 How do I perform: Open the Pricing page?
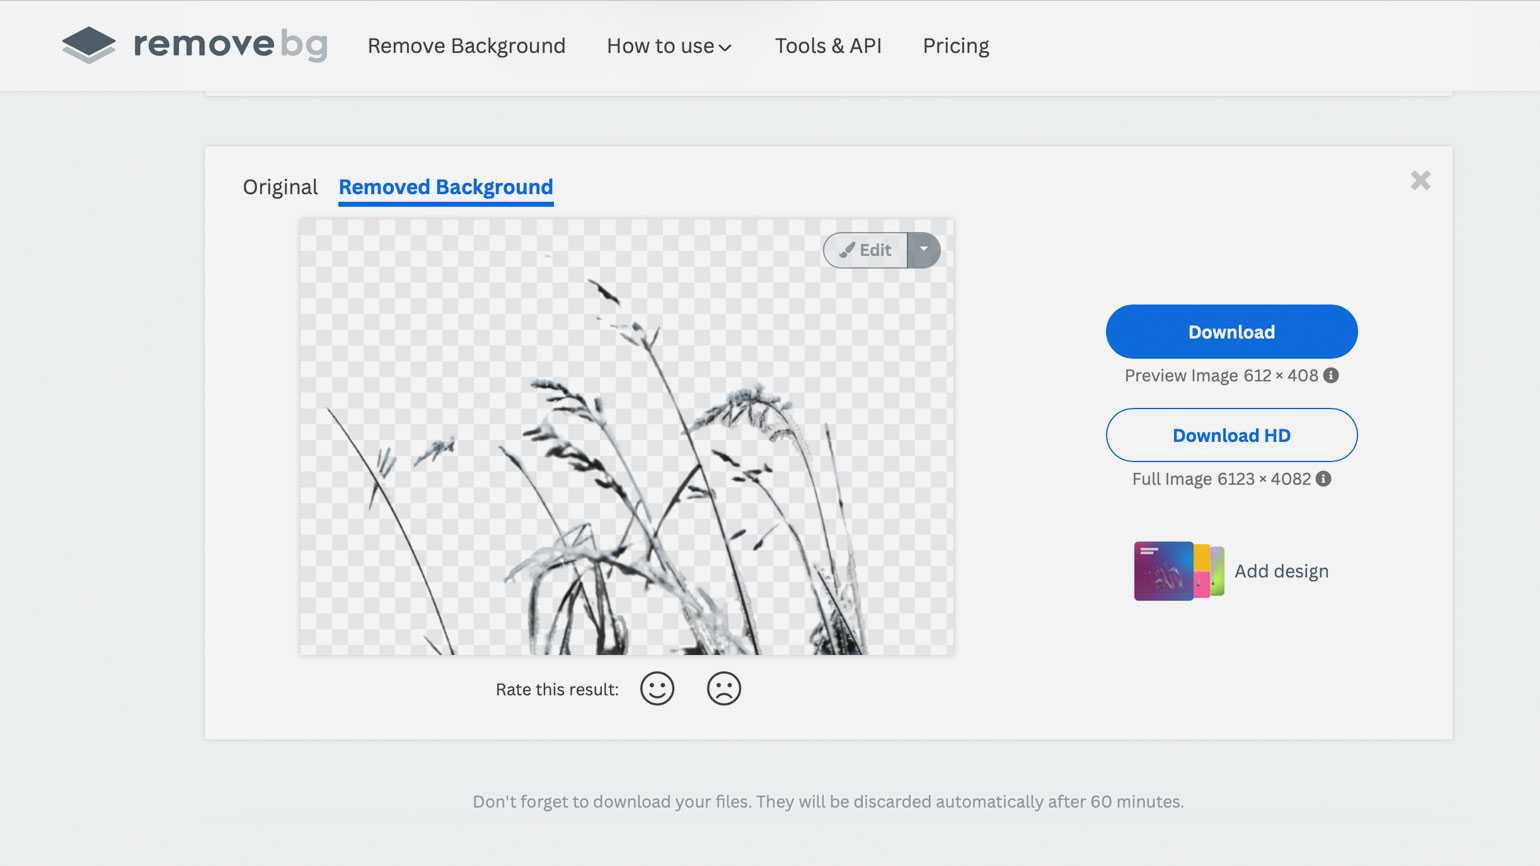coord(956,46)
